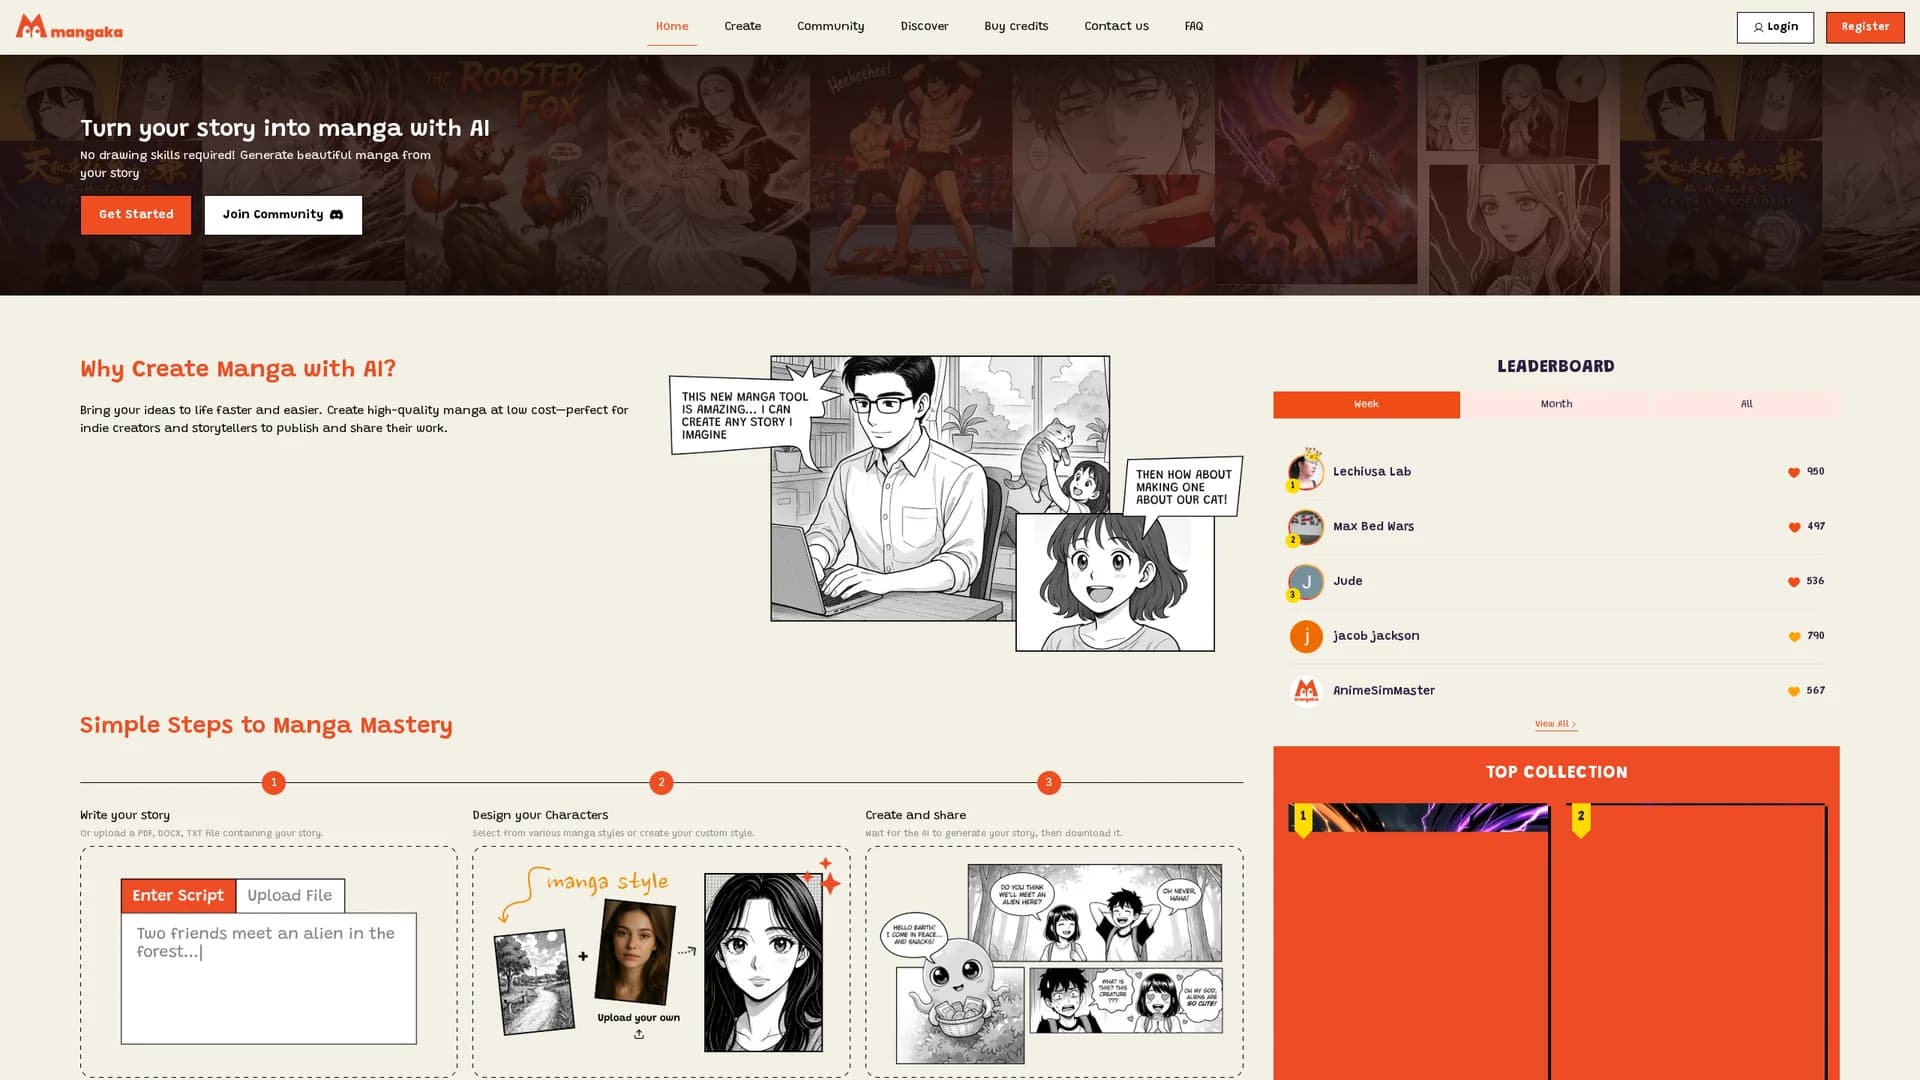Select the Enter Script tab
The image size is (1920, 1080).
pos(178,896)
